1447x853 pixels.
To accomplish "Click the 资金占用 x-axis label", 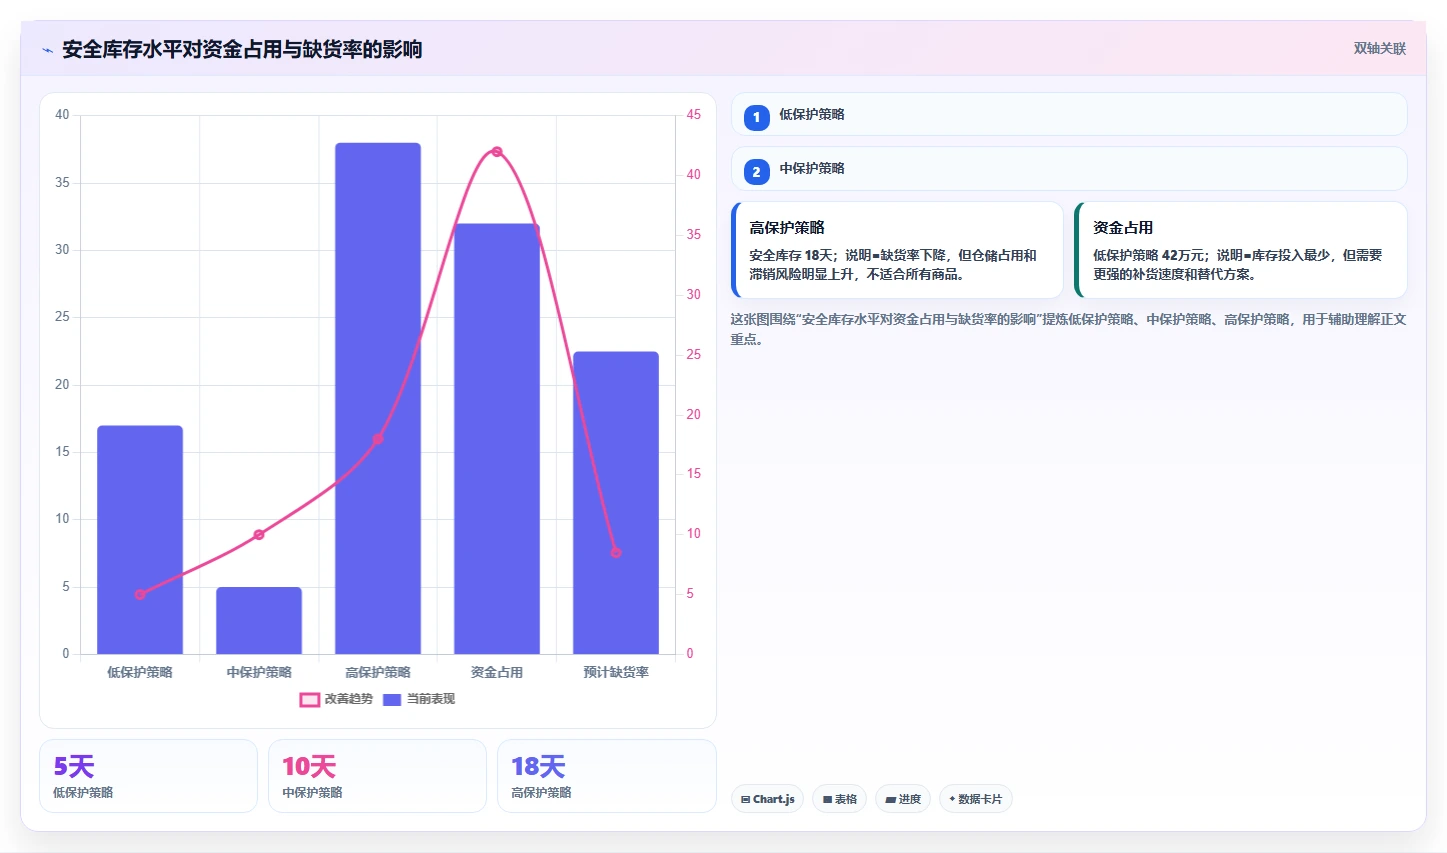I will click(x=497, y=672).
